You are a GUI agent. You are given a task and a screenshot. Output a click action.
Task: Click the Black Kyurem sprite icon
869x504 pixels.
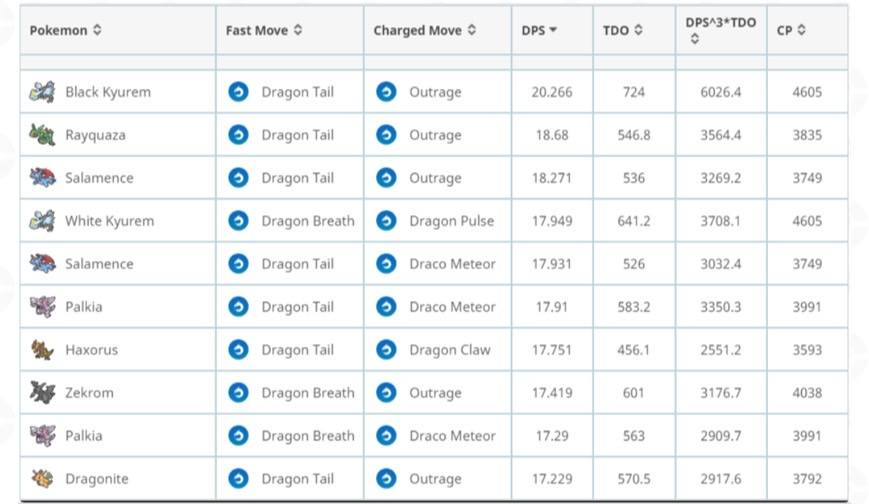coord(42,92)
